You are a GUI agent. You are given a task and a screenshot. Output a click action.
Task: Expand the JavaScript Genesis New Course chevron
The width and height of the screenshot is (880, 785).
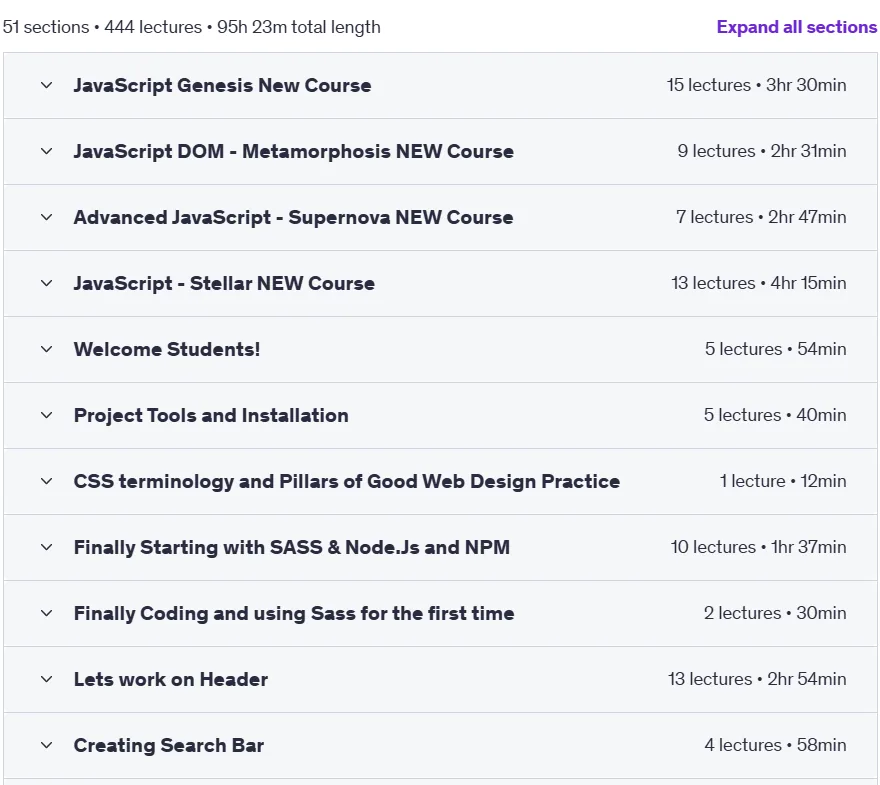(47, 85)
